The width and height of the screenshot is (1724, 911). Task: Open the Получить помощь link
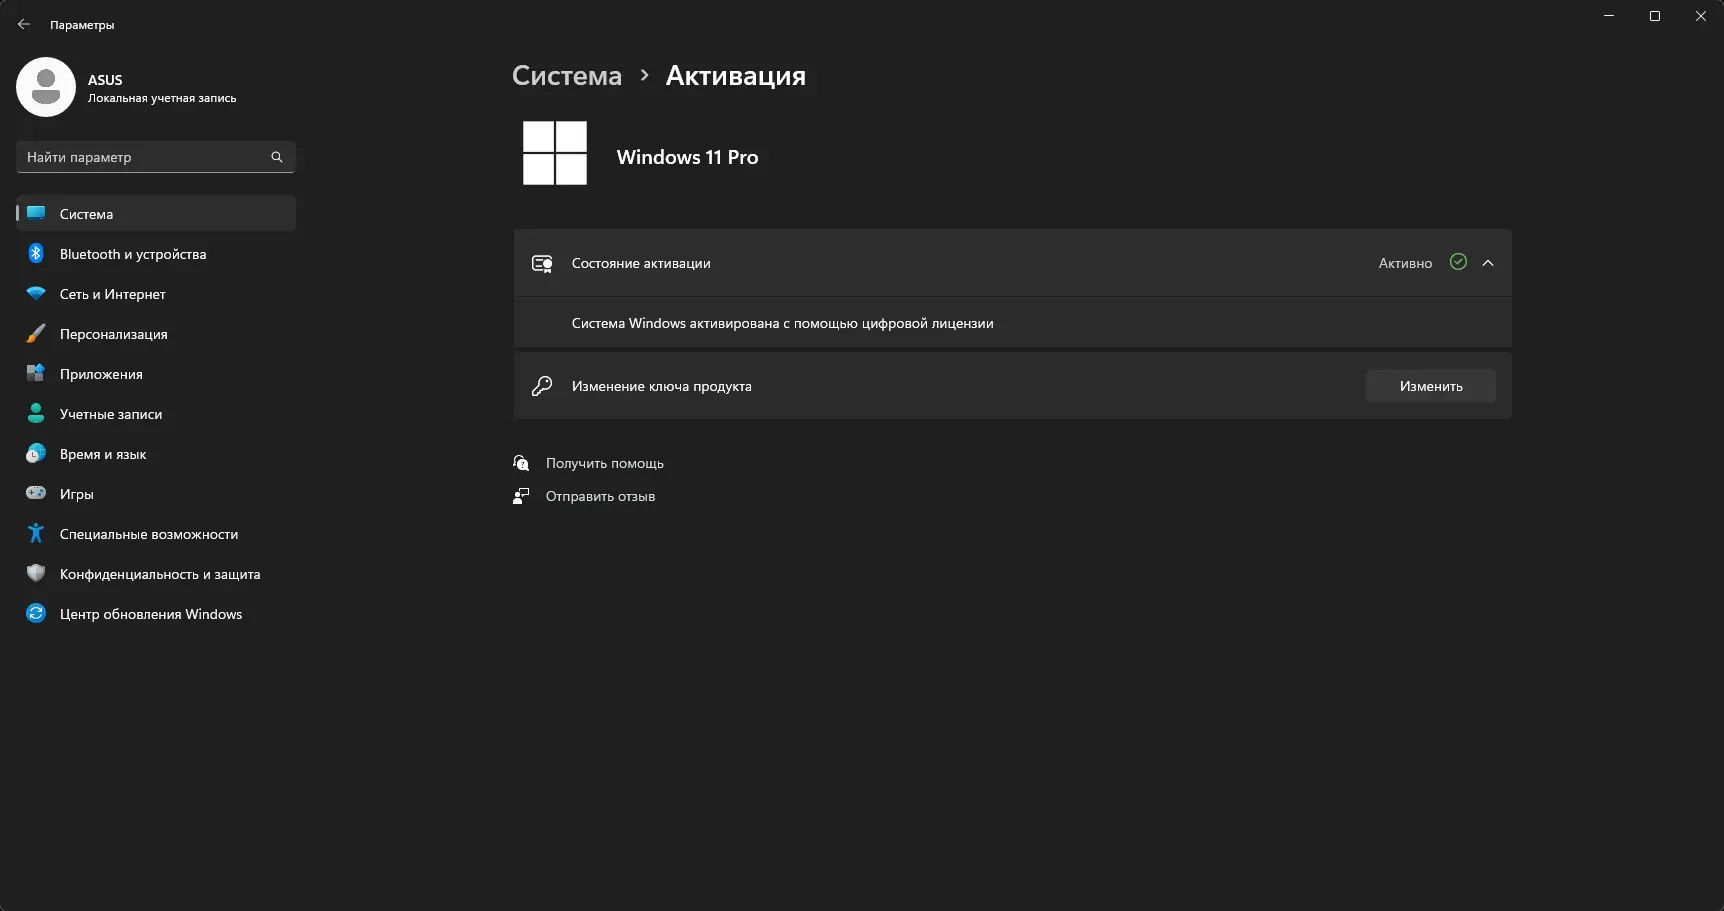604,463
